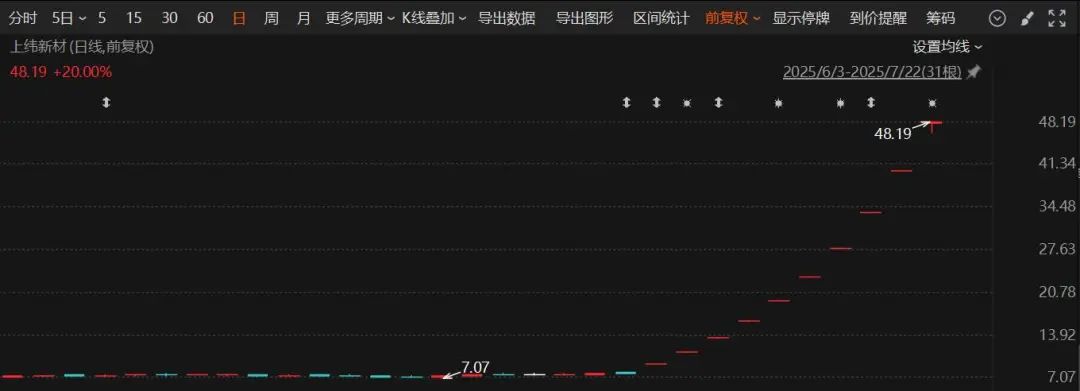Click the starburst marker above 48.19 candle

click(x=932, y=103)
